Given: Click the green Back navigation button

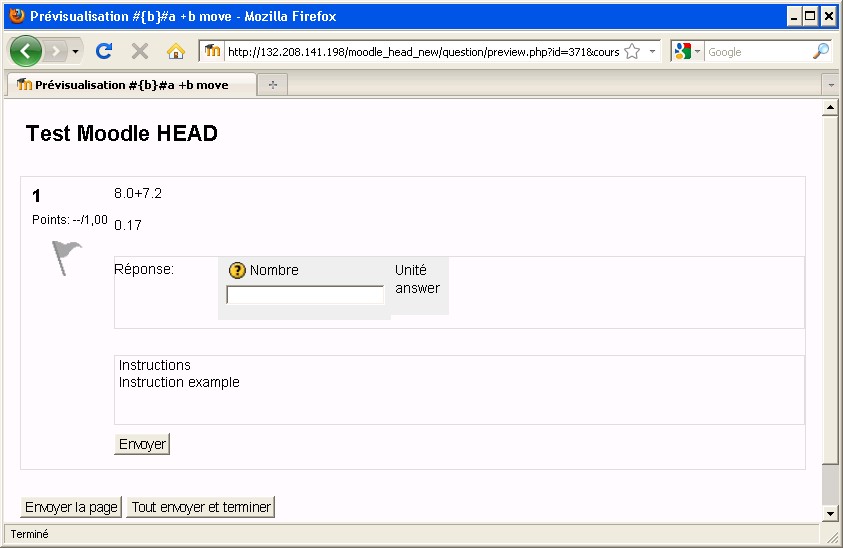Looking at the screenshot, I should pyautogui.click(x=25, y=51).
